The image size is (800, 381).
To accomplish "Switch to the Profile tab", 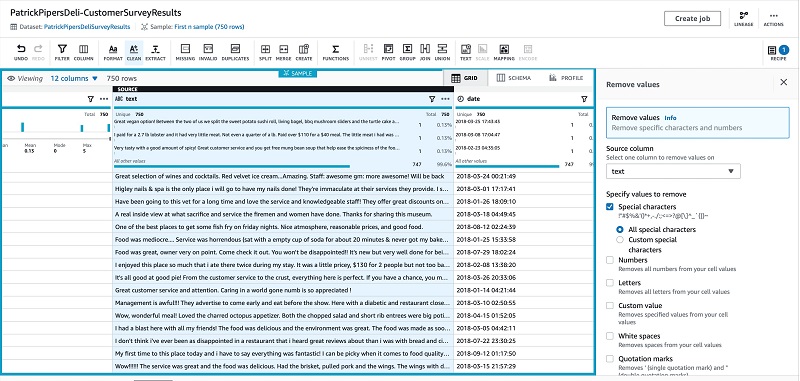I will click(x=566, y=78).
